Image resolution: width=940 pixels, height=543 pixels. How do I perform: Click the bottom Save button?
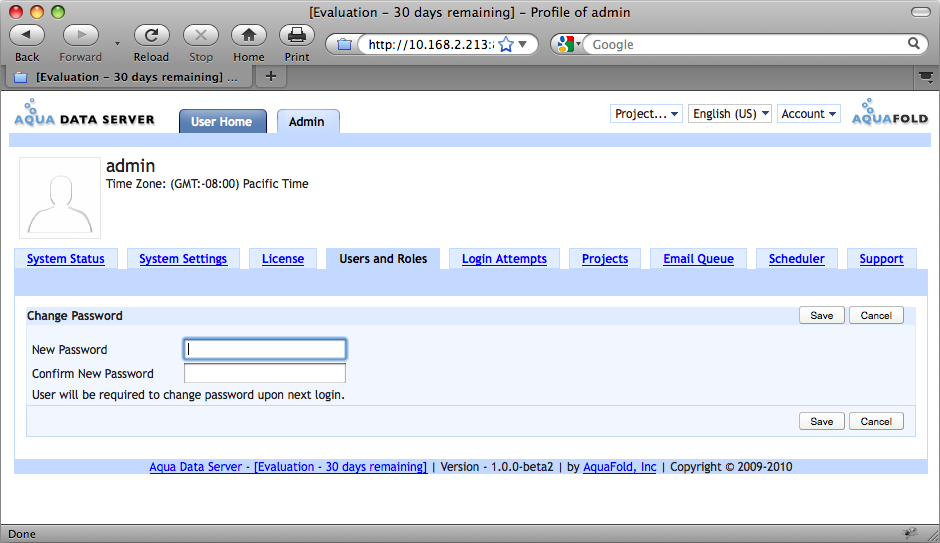tap(822, 421)
